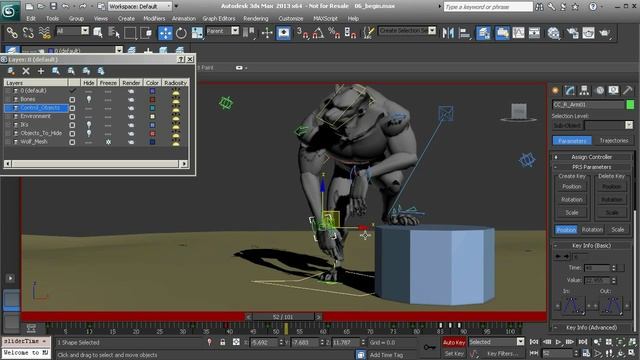
Task: Open Key Filters dialog
Action: (x=502, y=353)
